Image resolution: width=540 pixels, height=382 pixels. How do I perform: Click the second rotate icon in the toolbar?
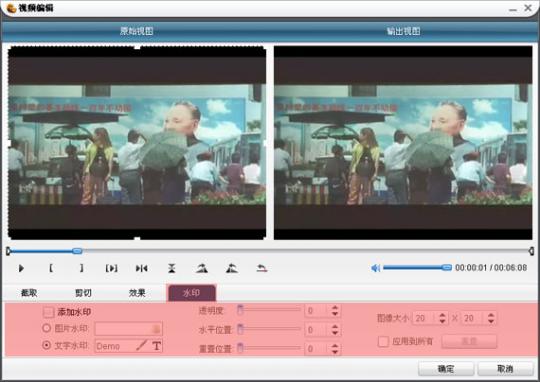(x=232, y=268)
